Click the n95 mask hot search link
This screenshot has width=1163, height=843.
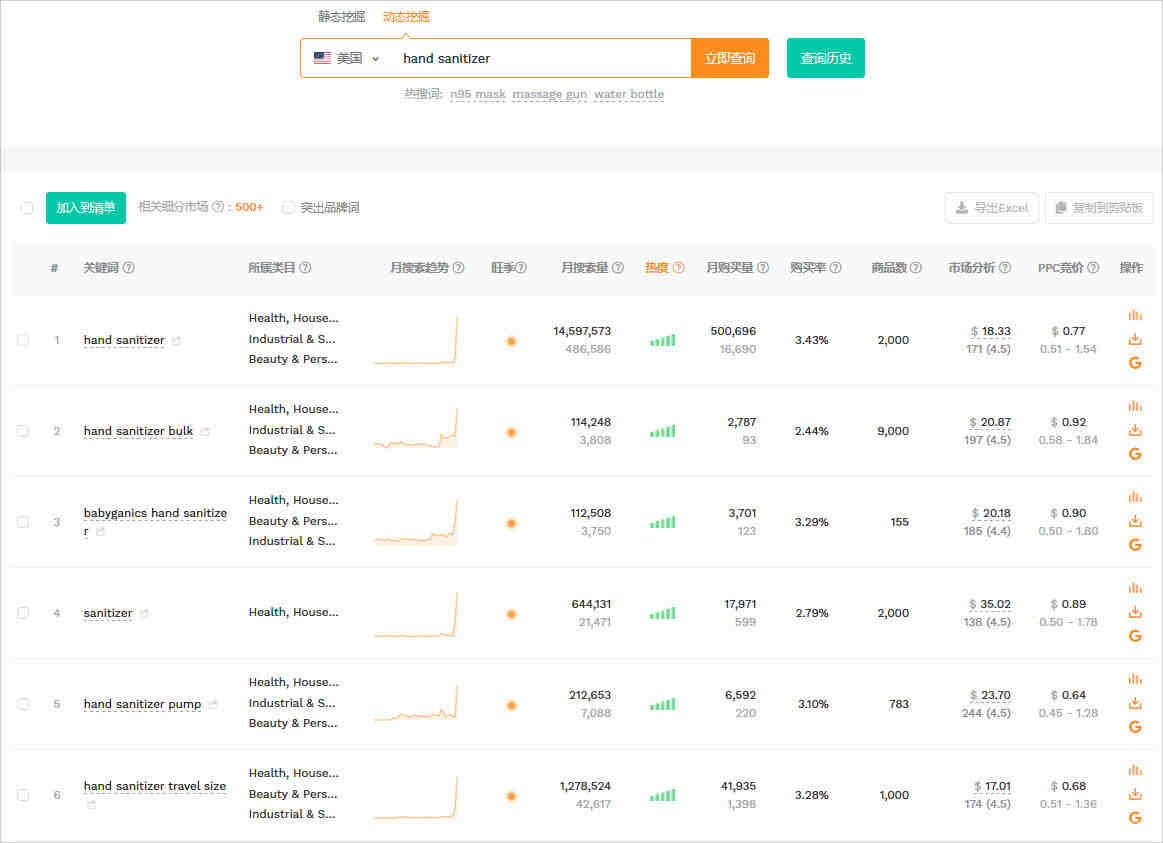click(x=477, y=94)
